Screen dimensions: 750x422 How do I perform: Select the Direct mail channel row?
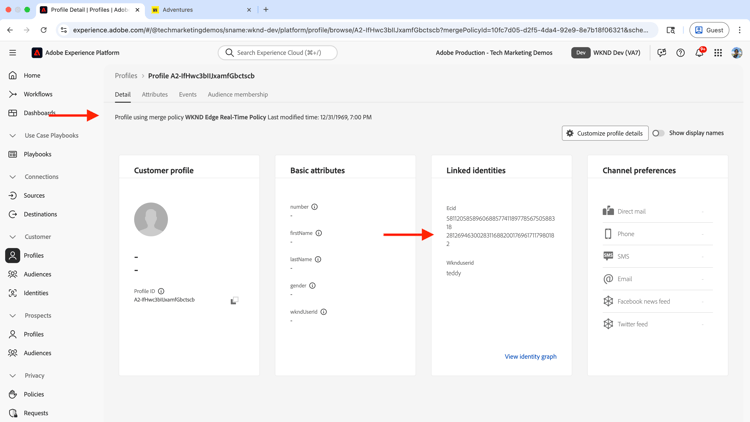click(x=658, y=211)
